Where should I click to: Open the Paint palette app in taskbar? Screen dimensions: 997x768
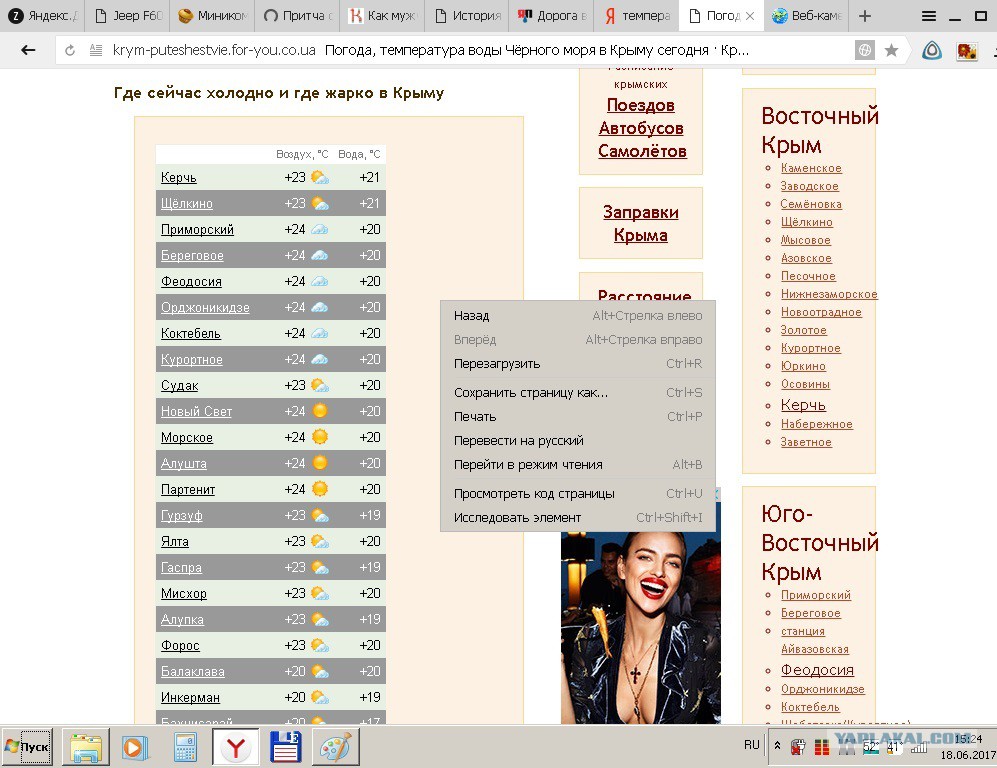point(336,747)
